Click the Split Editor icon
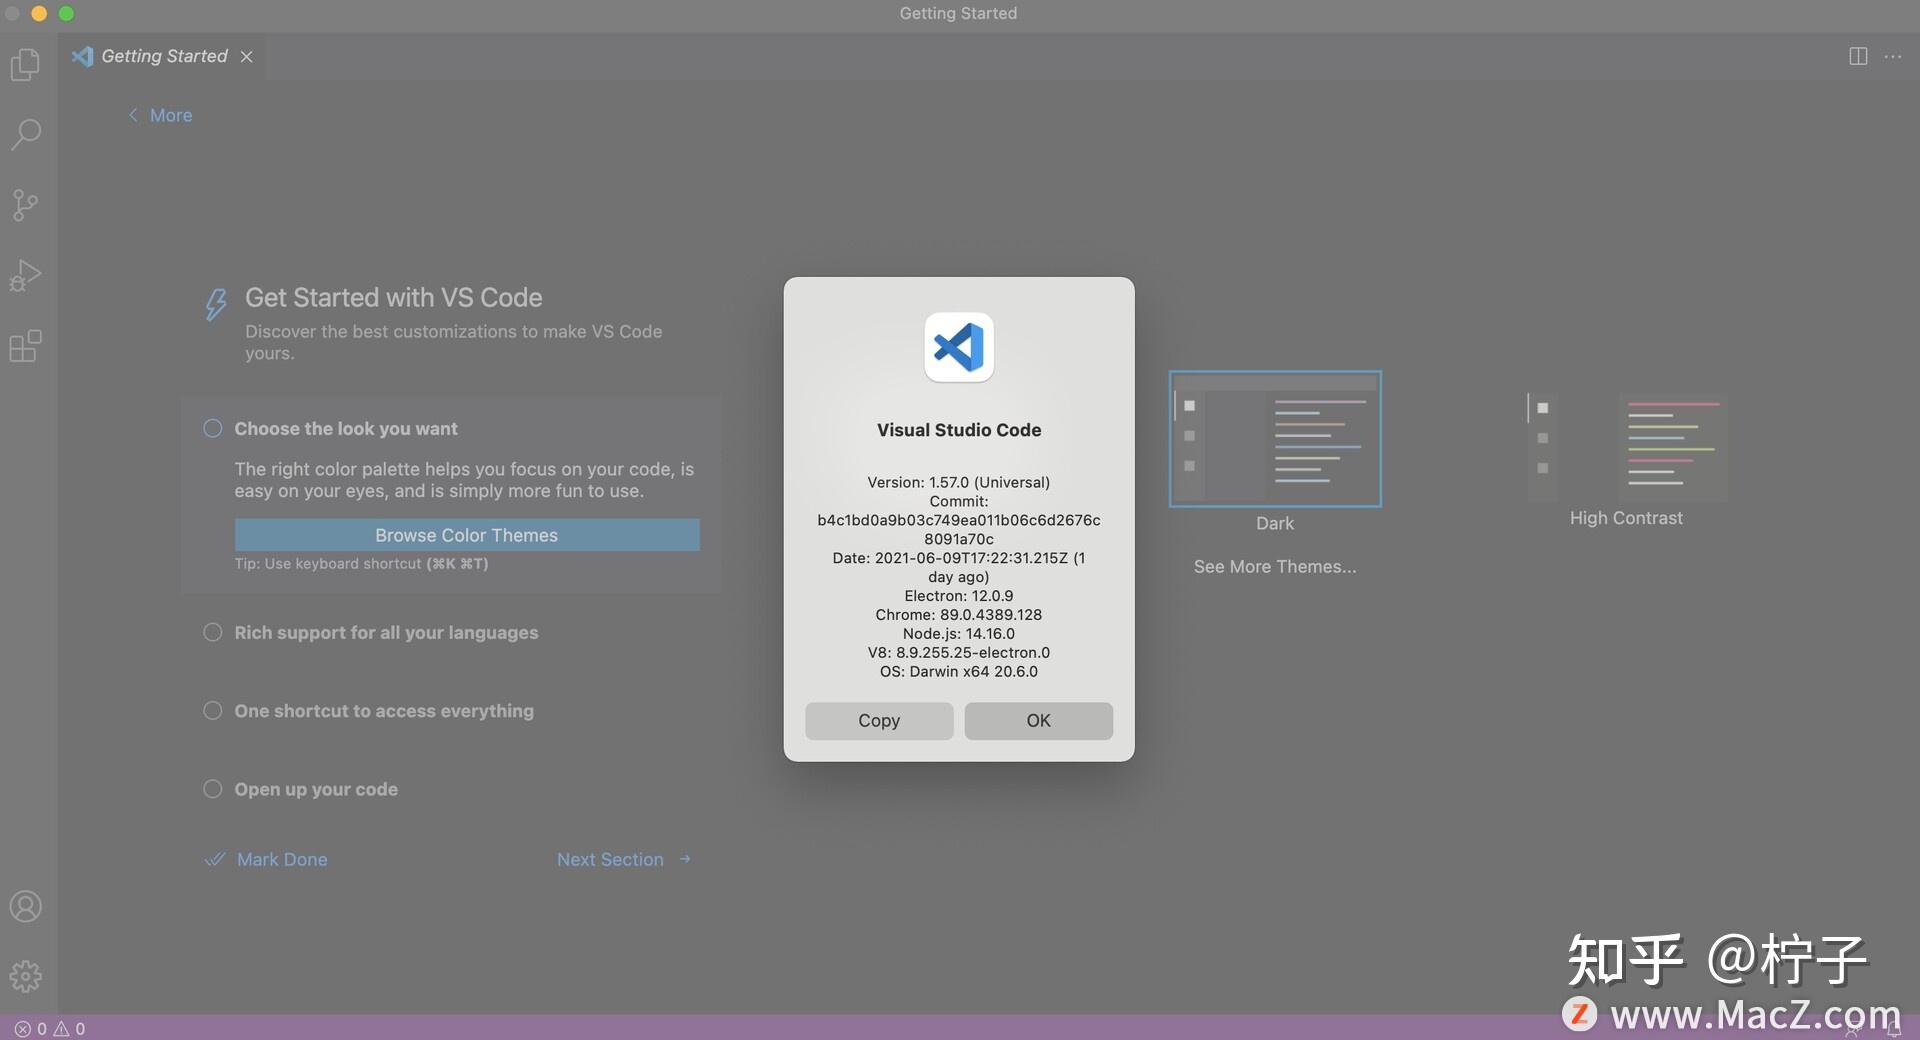Viewport: 1920px width, 1040px height. pos(1858,56)
